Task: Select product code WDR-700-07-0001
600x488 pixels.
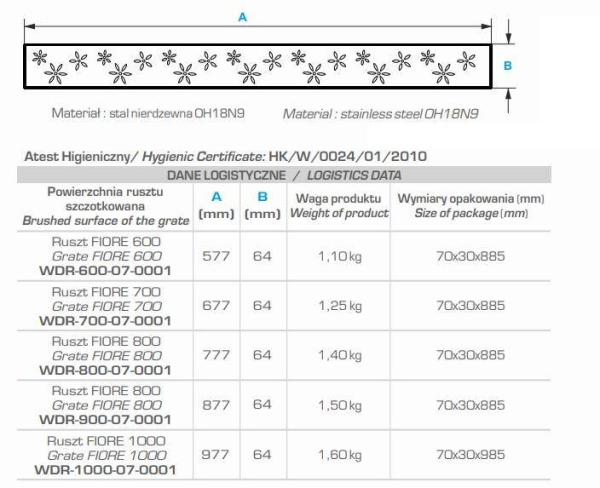Action: pos(103,320)
